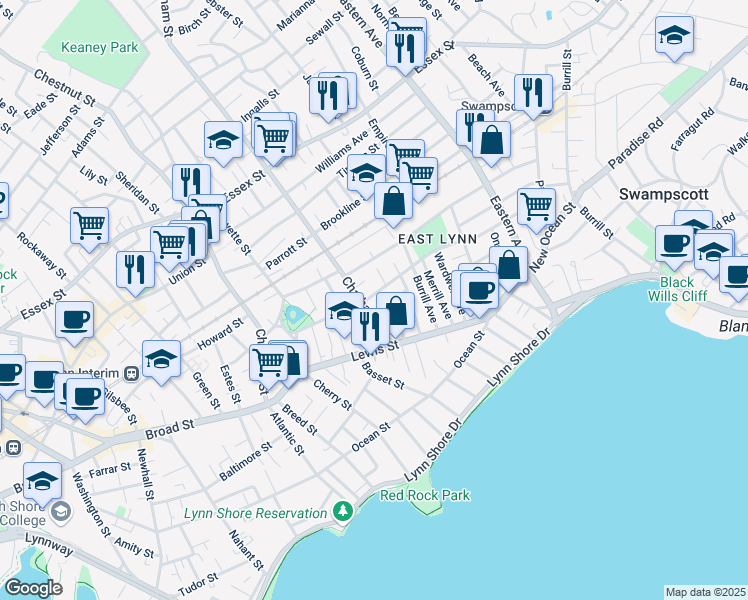The height and width of the screenshot is (600, 748).
Task: Select the shopping cart marker below Ingalls St
Action: (x=274, y=140)
